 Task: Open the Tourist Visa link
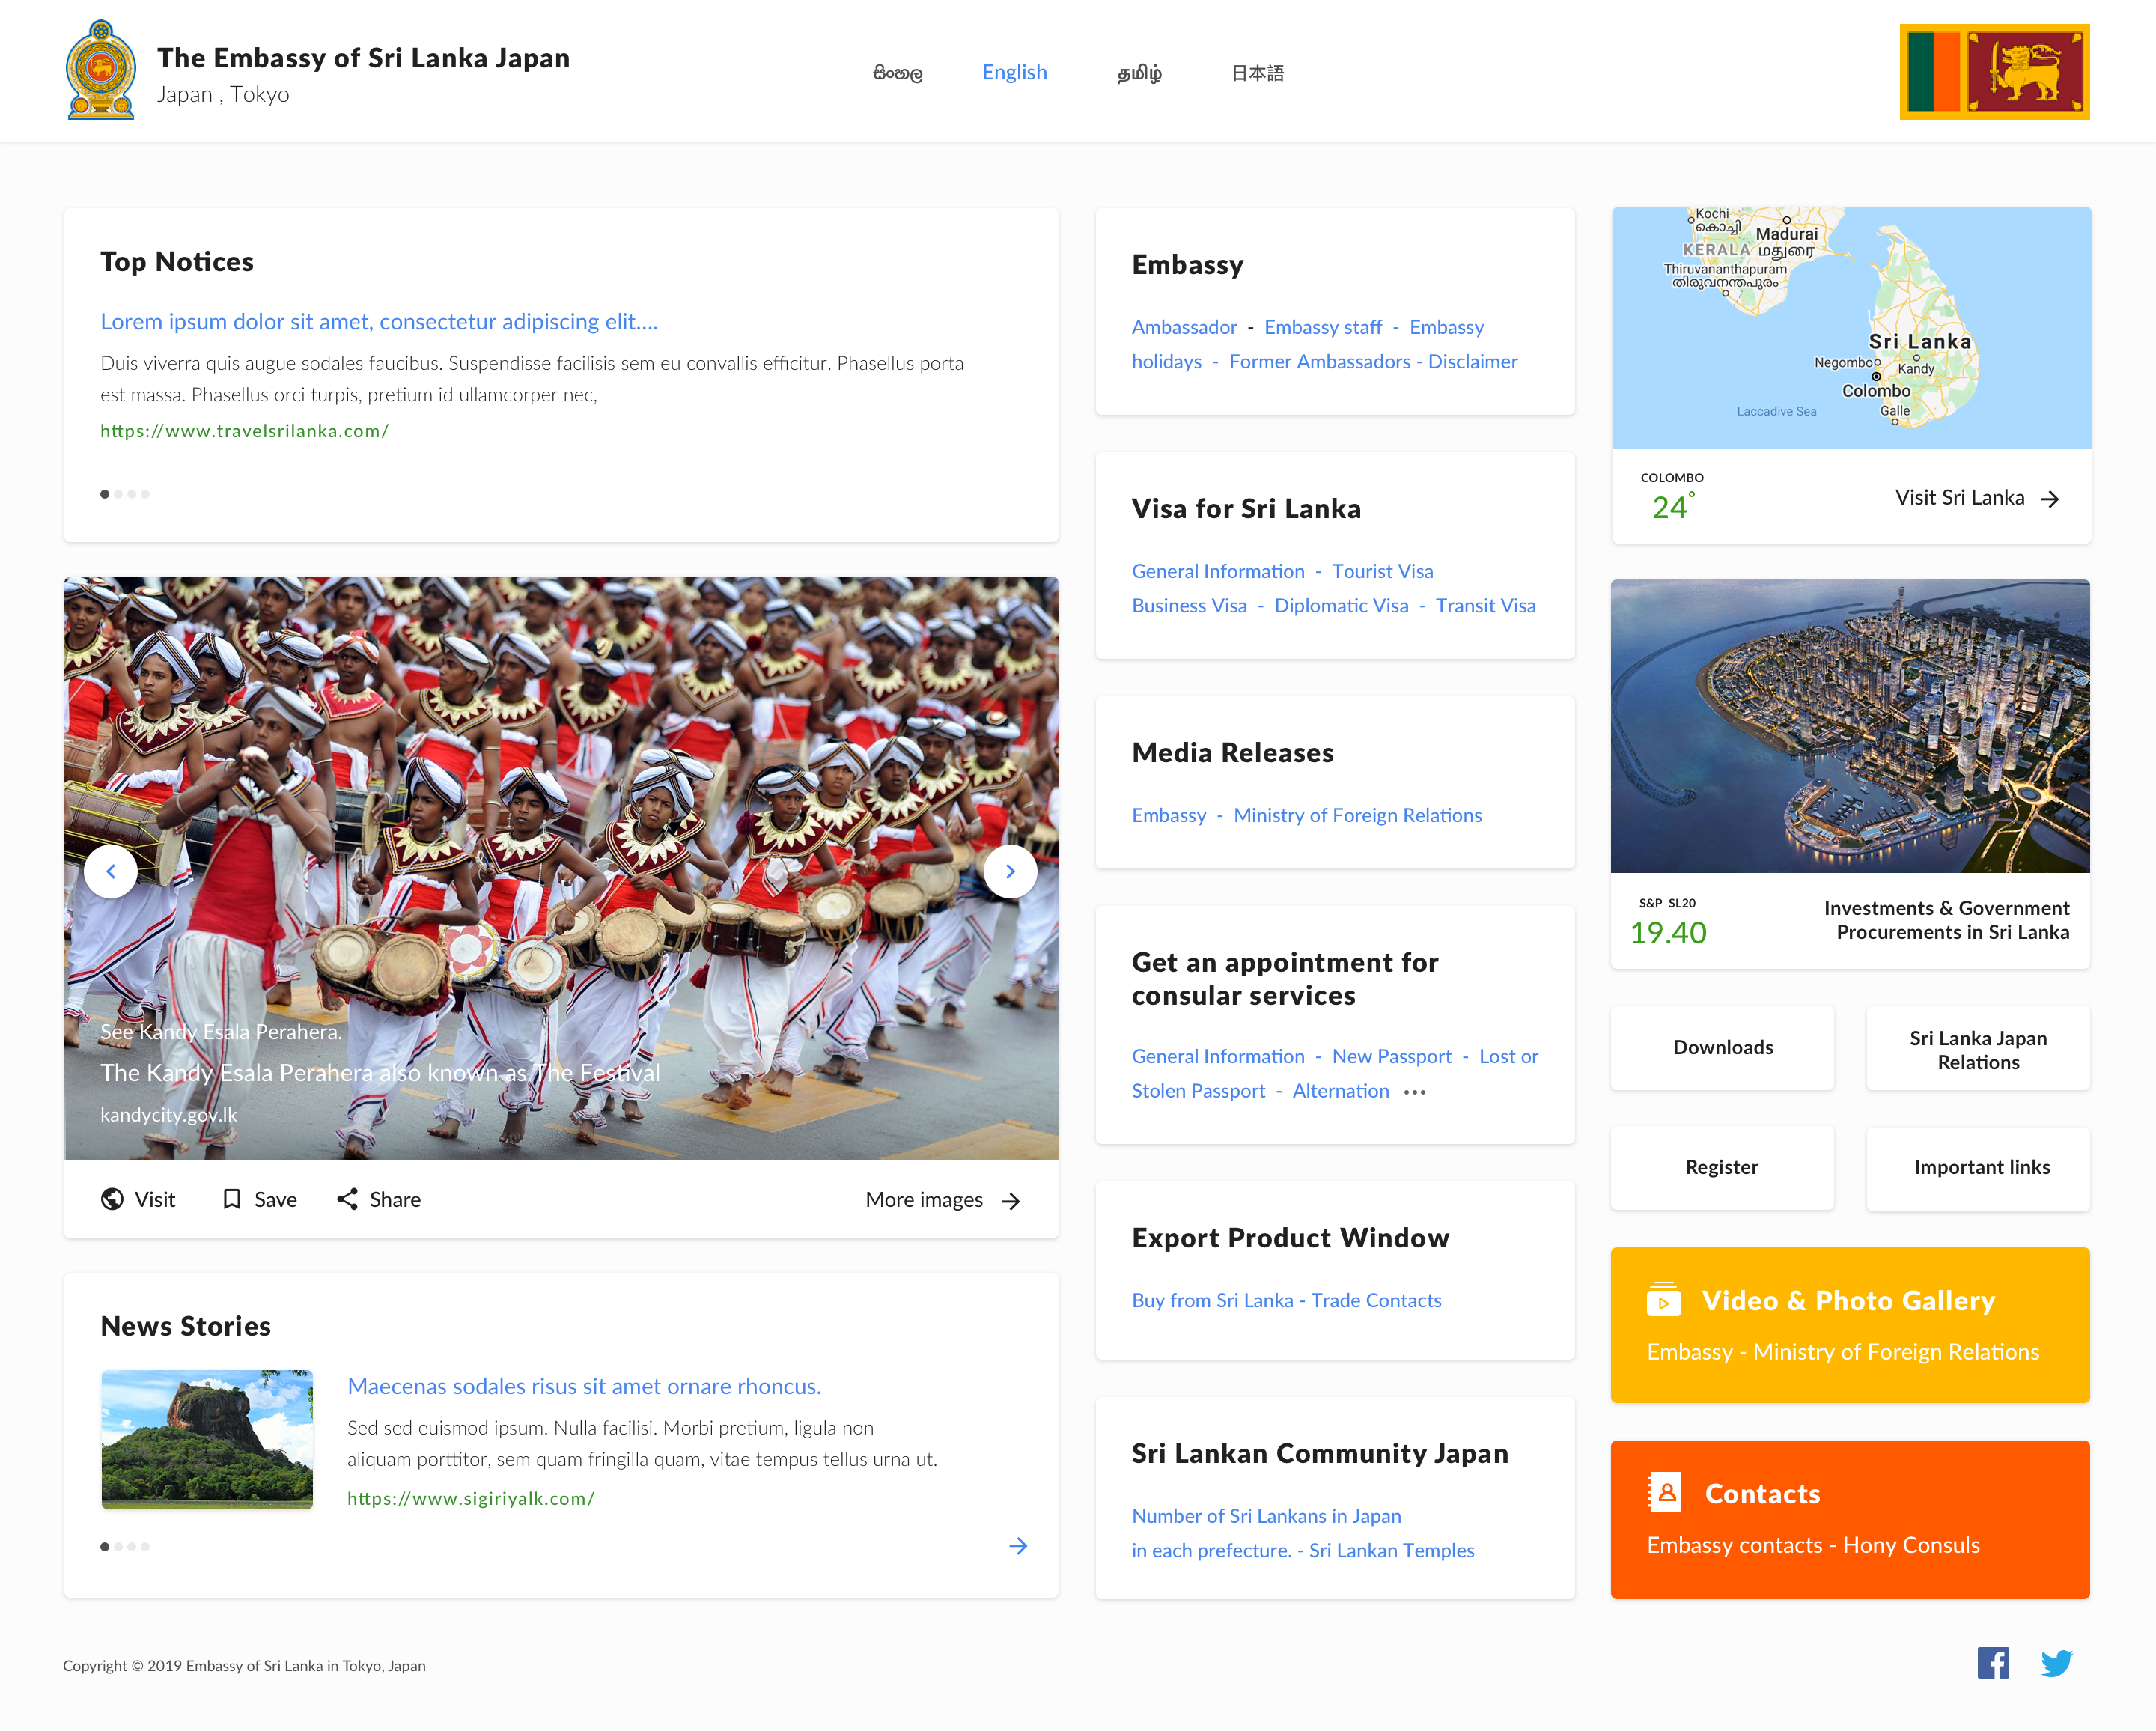pos(1382,571)
